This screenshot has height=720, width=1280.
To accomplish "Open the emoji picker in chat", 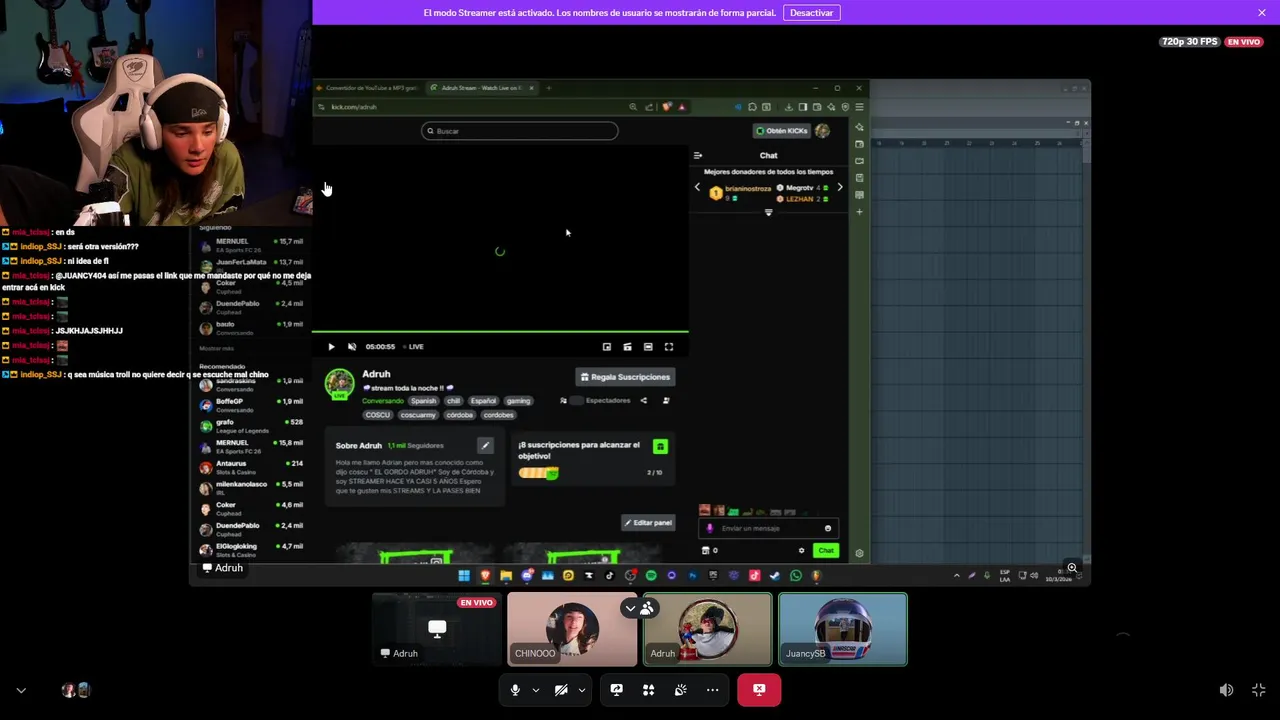I will coord(827,528).
